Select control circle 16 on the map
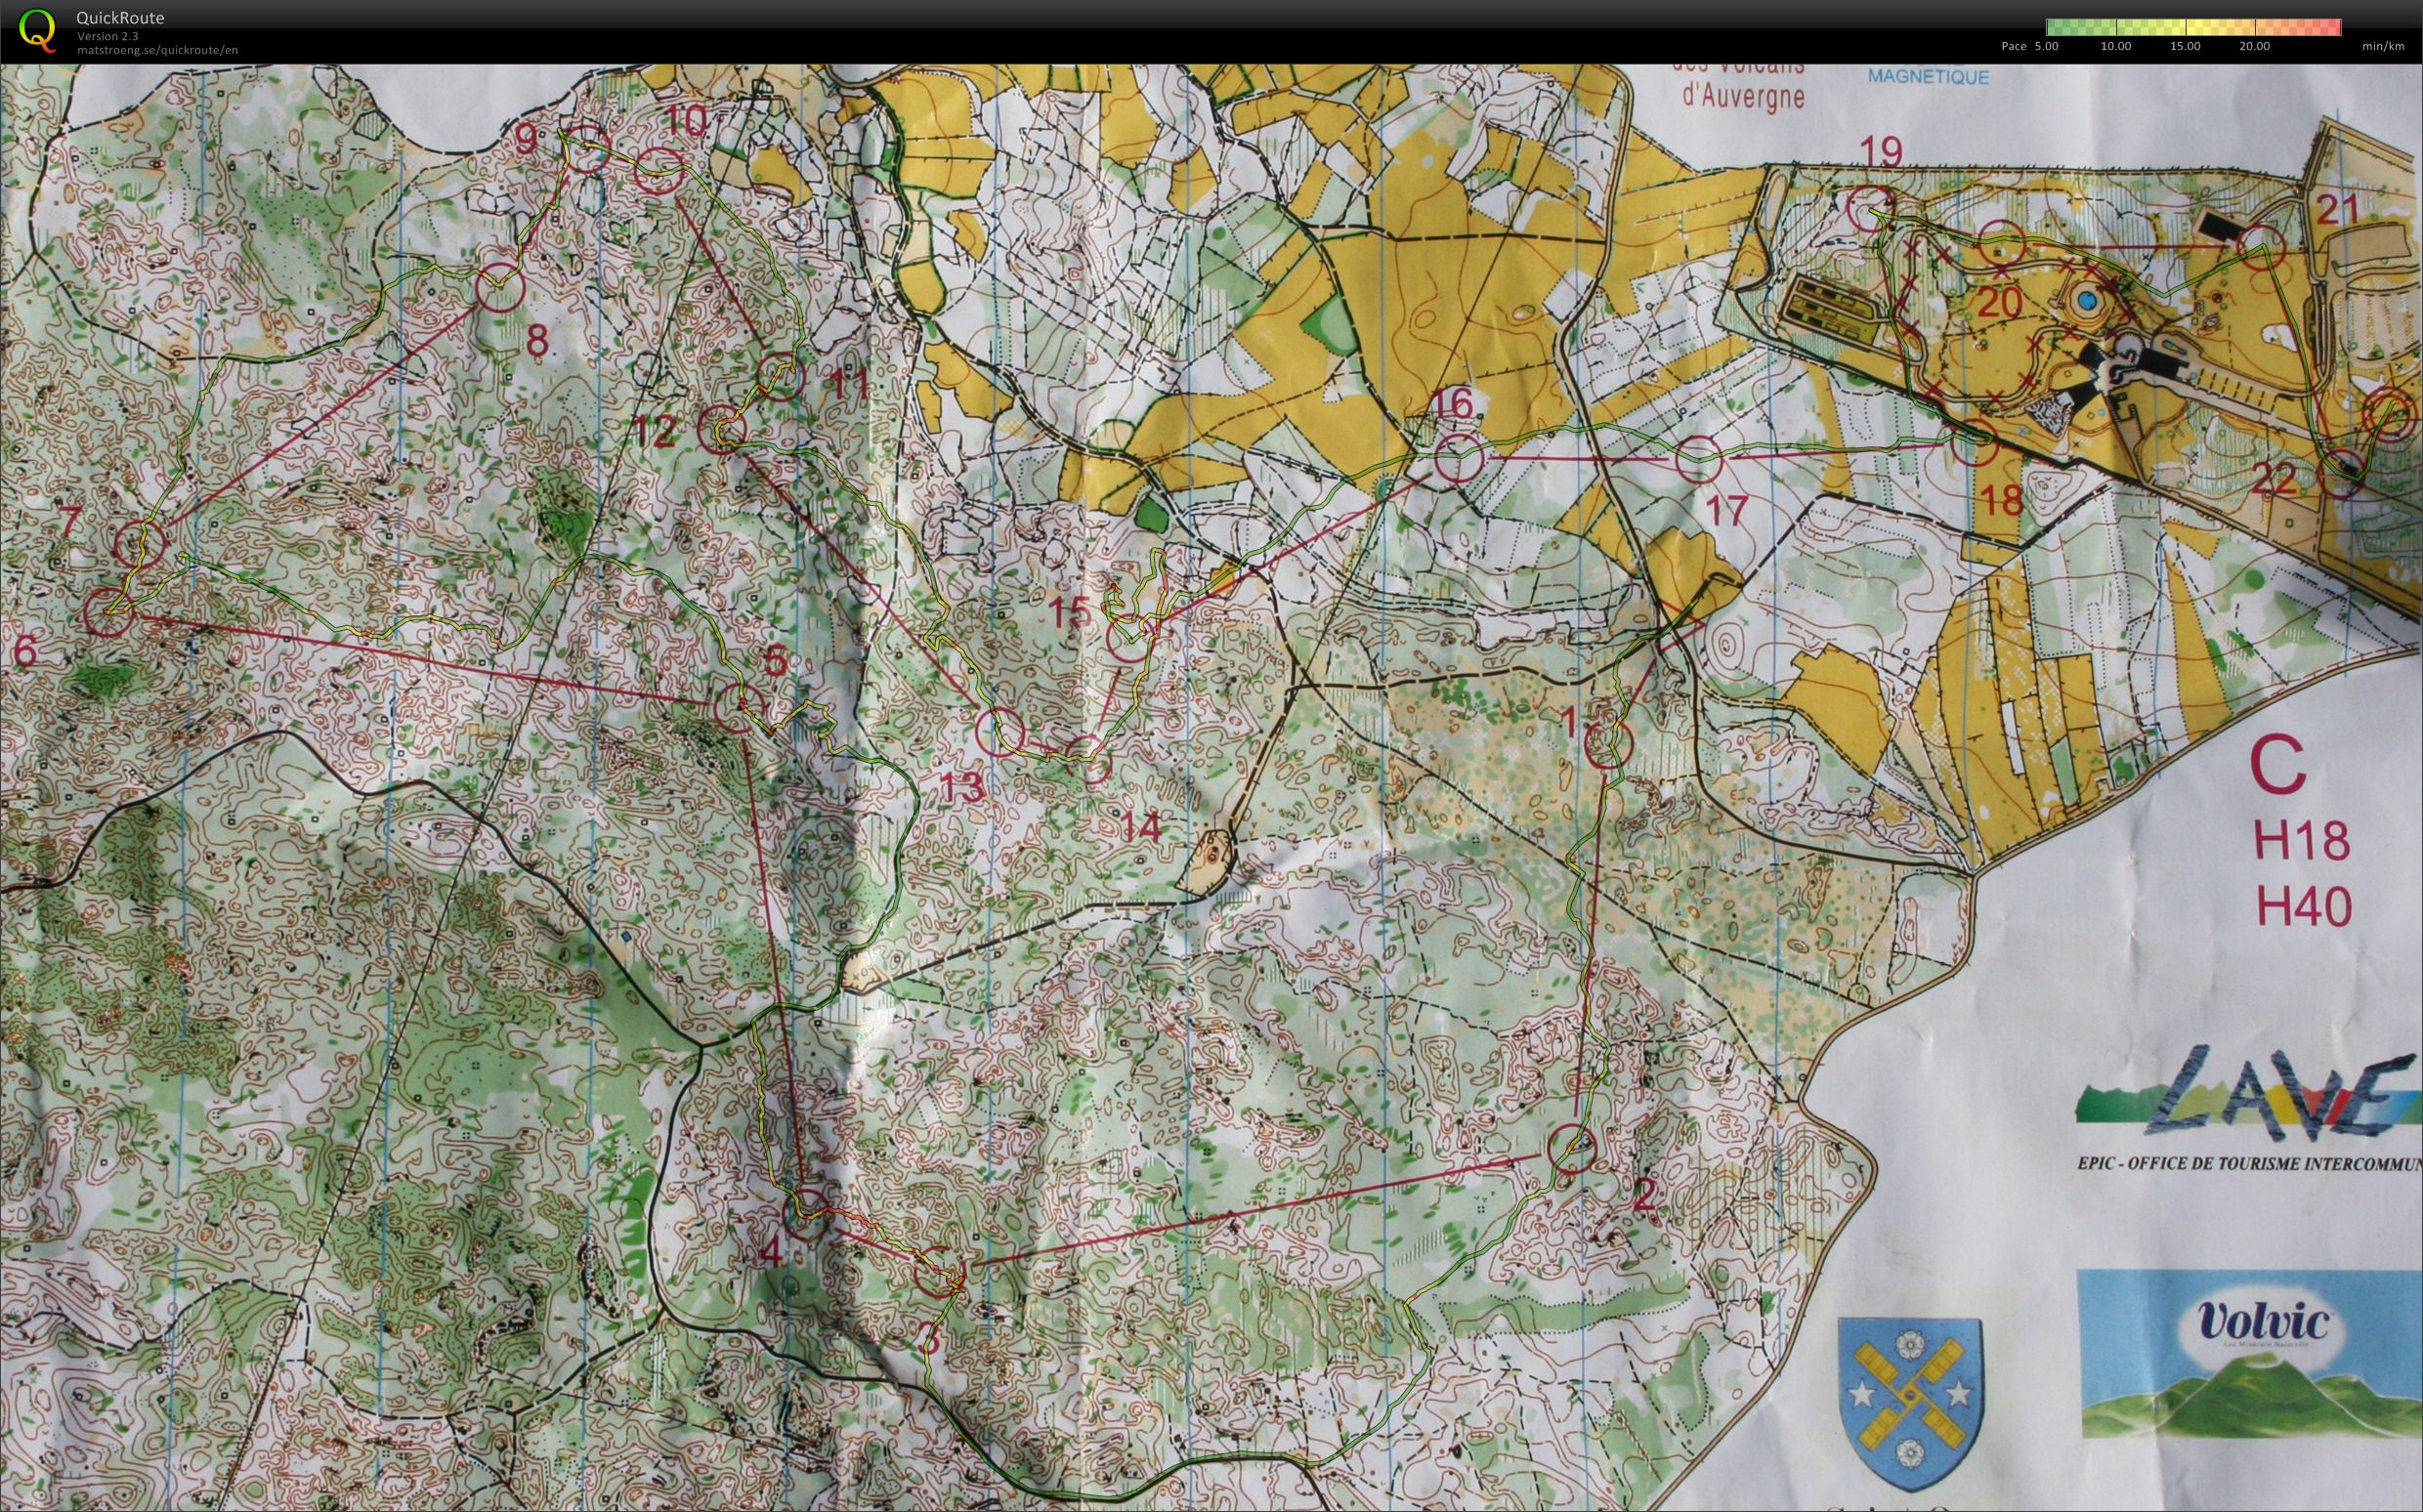 coord(1458,460)
